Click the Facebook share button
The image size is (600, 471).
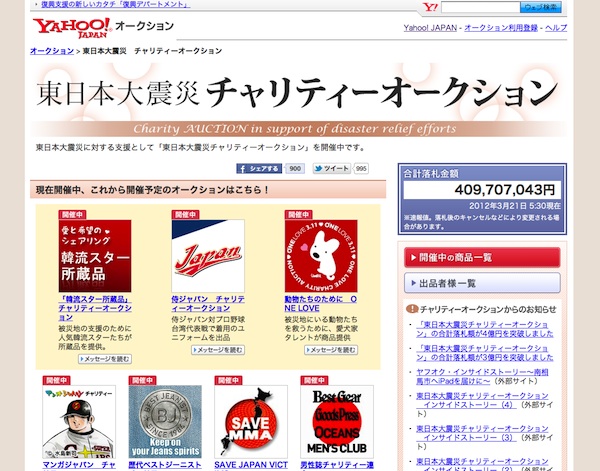260,169
